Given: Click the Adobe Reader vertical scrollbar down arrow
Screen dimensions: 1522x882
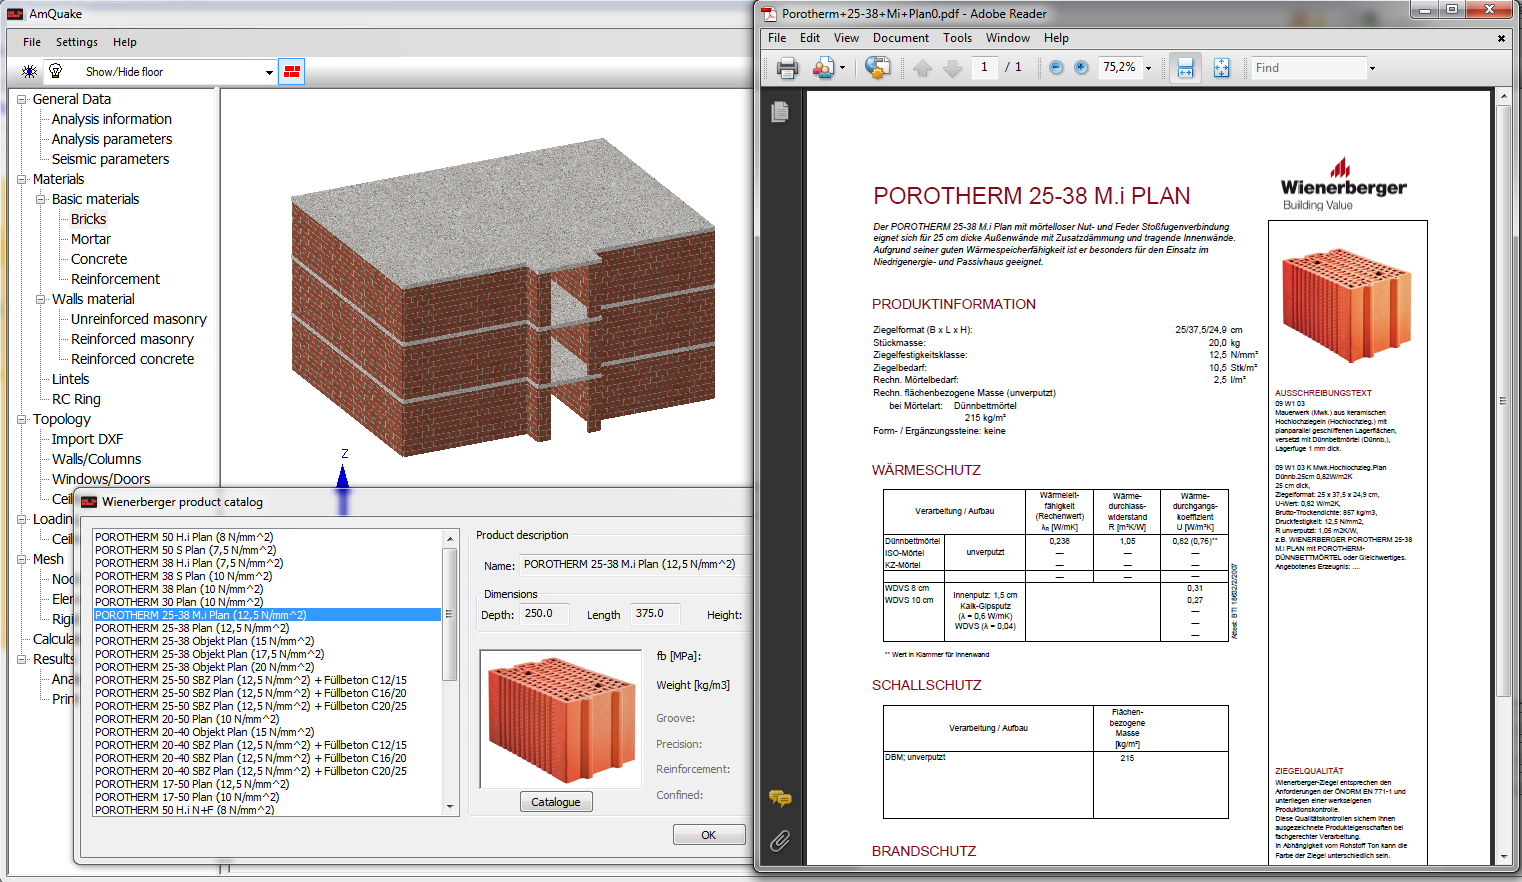Looking at the screenshot, I should [x=1503, y=857].
